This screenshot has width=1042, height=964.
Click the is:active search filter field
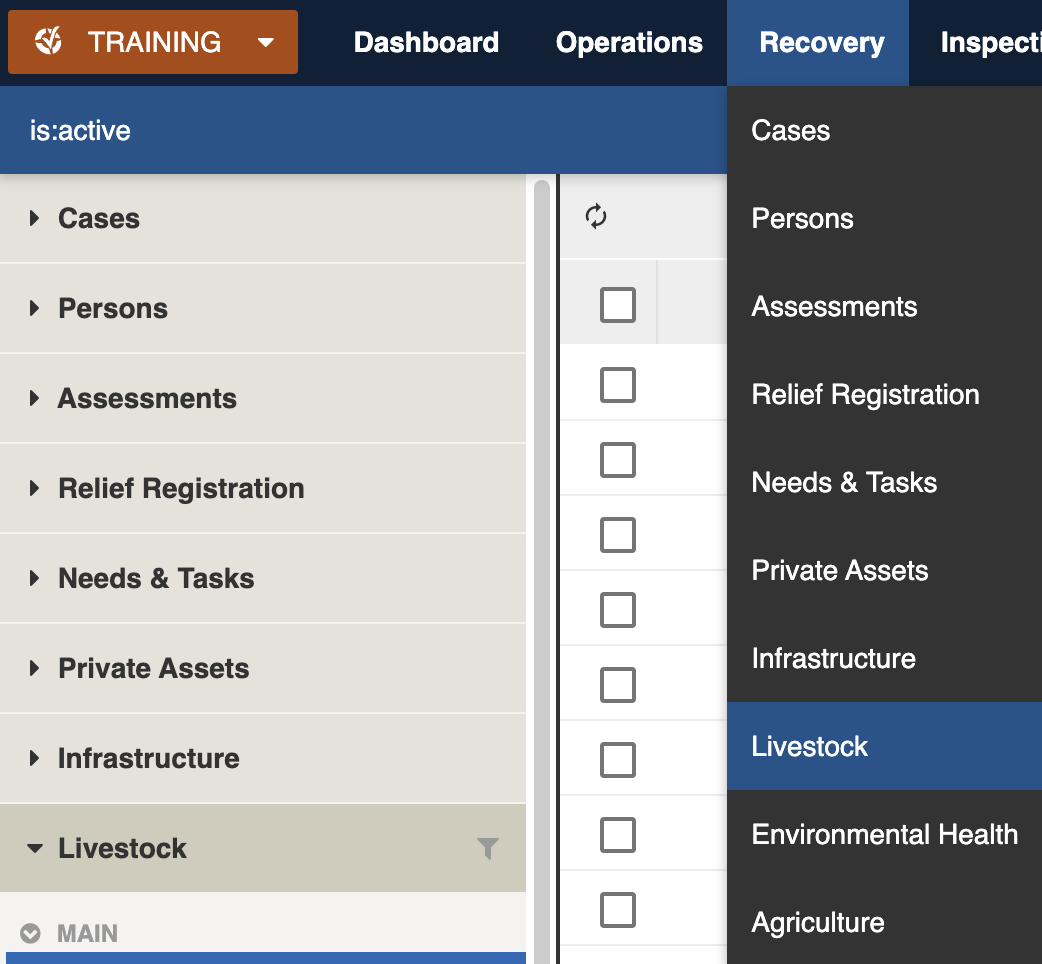[x=360, y=130]
